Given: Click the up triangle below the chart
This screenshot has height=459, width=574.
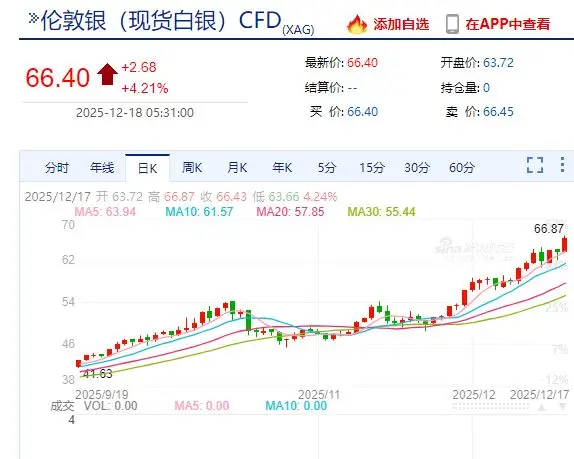Looking at the screenshot, I should [x=542, y=407].
